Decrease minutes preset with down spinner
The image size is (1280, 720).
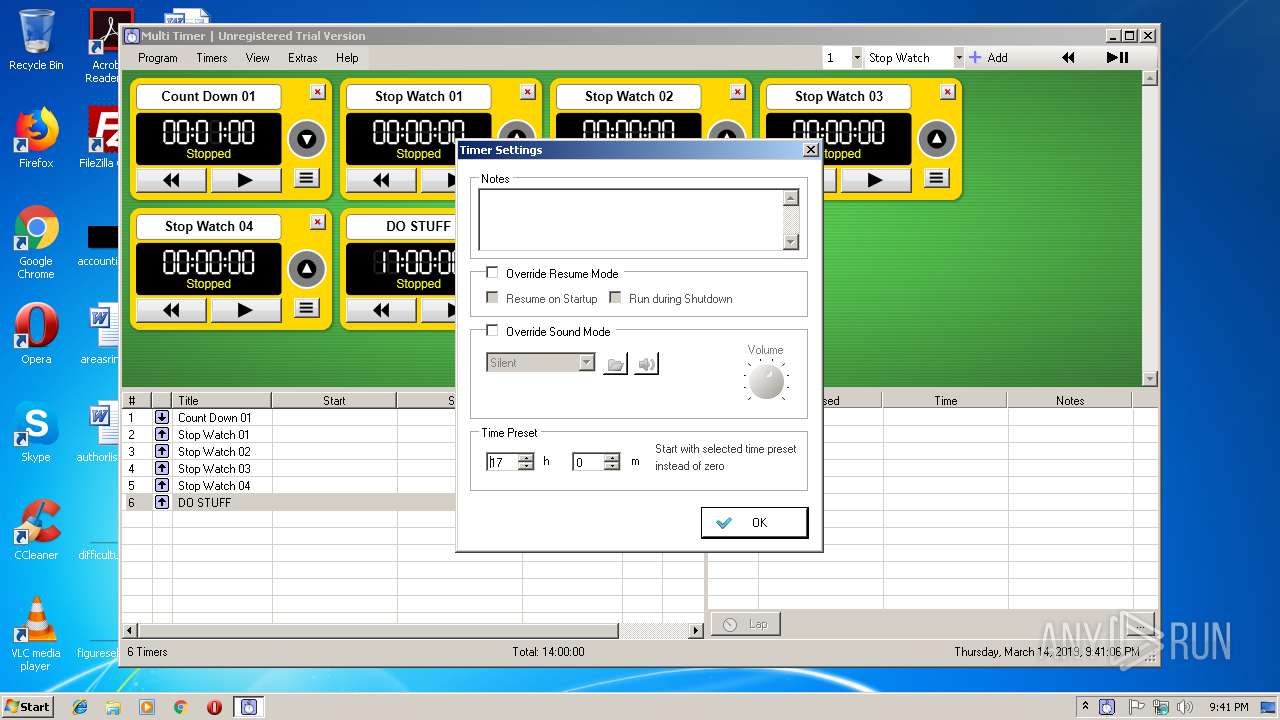pos(612,467)
